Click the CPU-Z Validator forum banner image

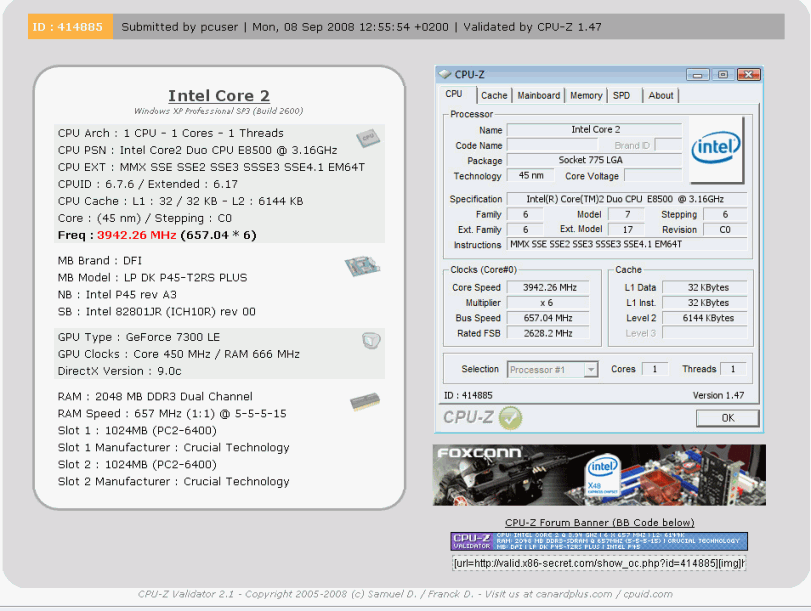pyautogui.click(x=599, y=541)
